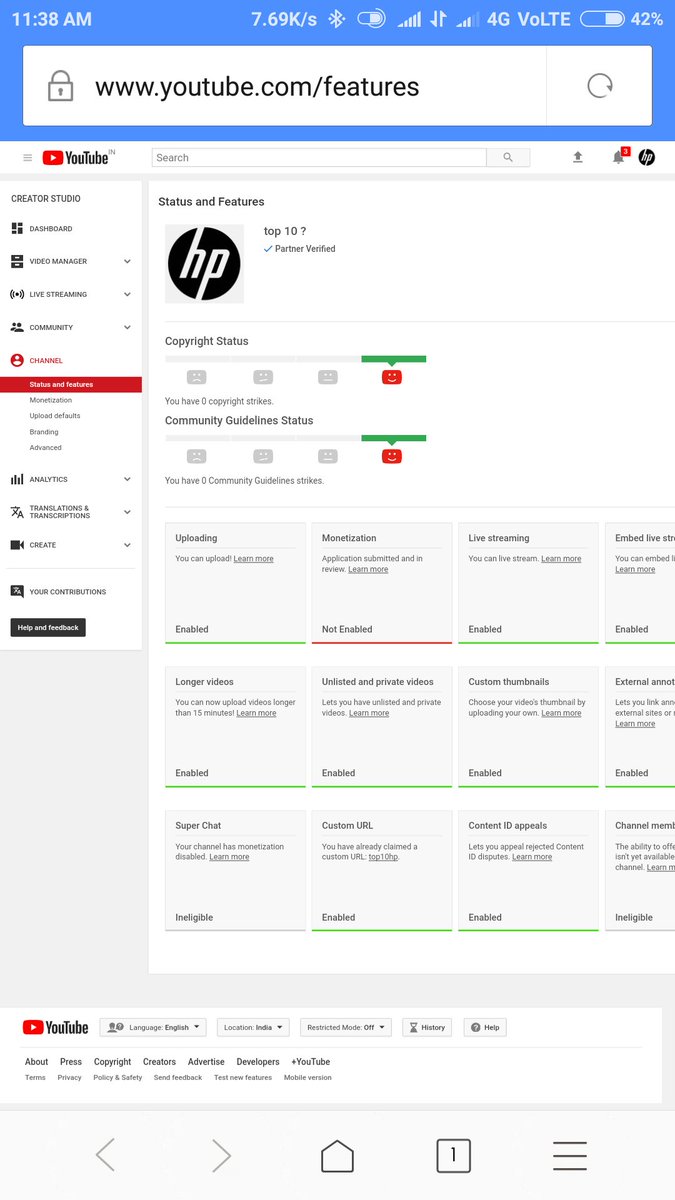Tap the browser forward arrow
This screenshot has width=675, height=1200.
click(221, 1156)
